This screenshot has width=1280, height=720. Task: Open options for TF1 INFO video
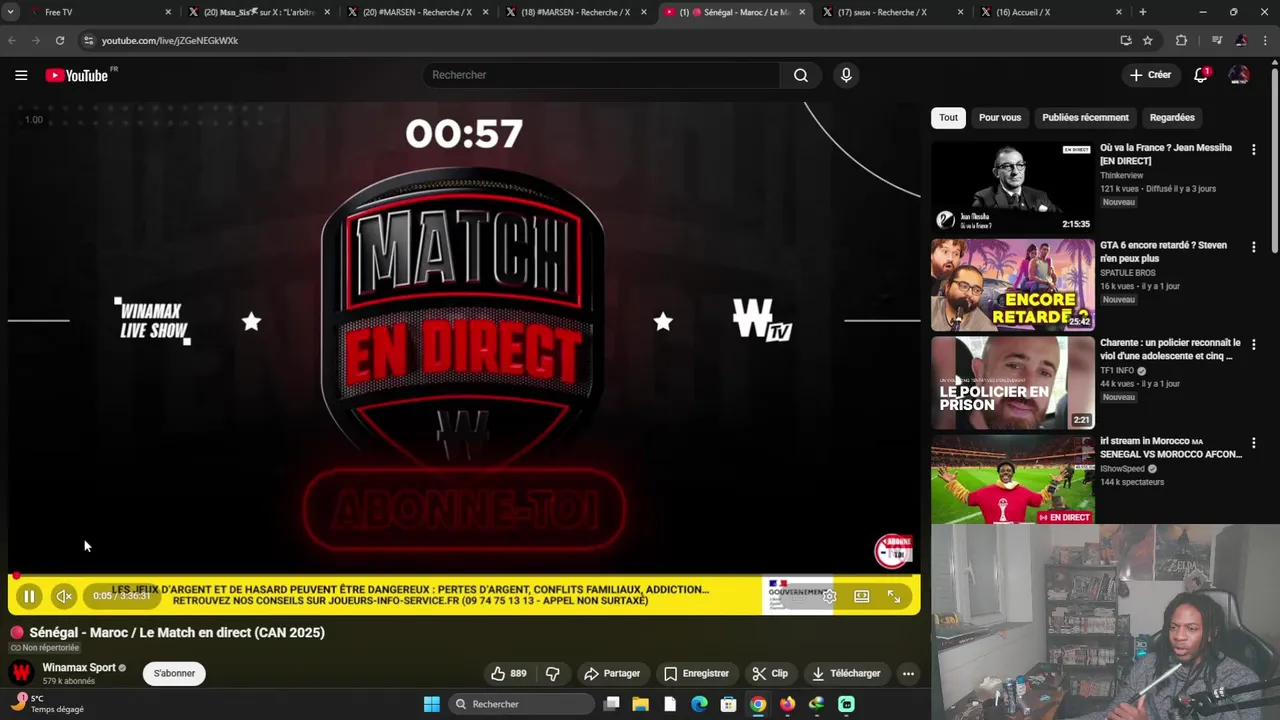coord(1253,344)
